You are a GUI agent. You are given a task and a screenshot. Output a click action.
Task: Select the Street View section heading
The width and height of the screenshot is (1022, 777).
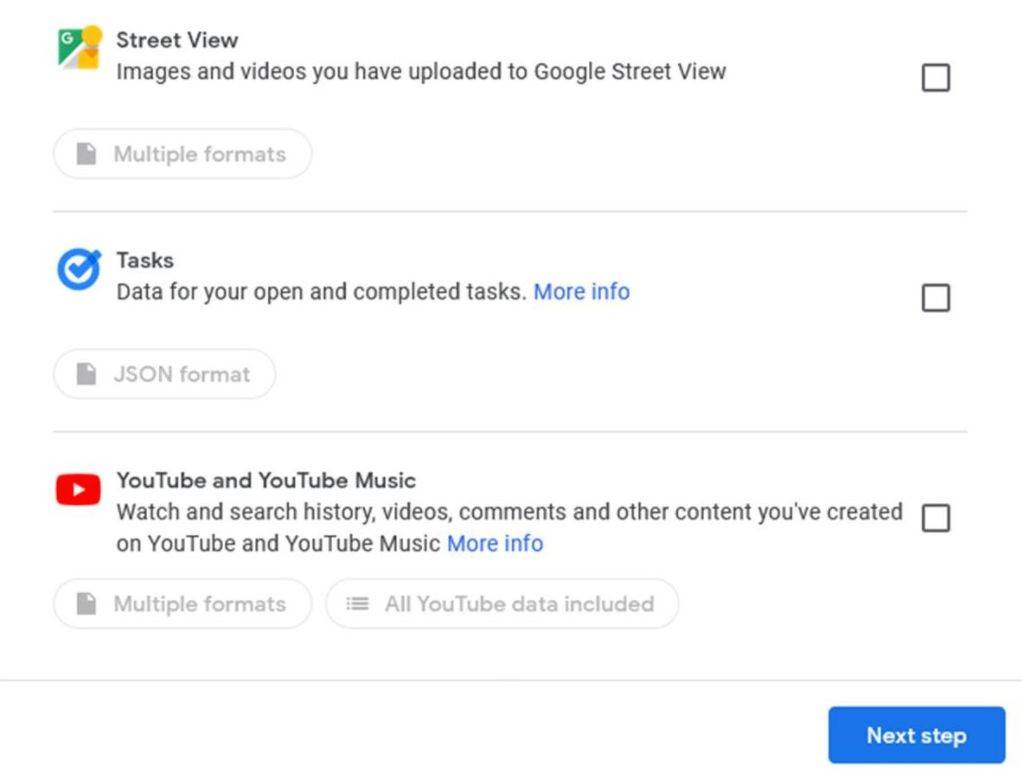pyautogui.click(x=177, y=40)
